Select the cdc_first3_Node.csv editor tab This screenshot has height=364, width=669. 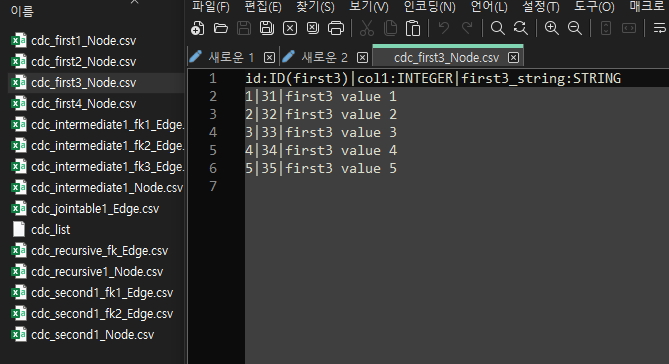pyautogui.click(x=446, y=58)
